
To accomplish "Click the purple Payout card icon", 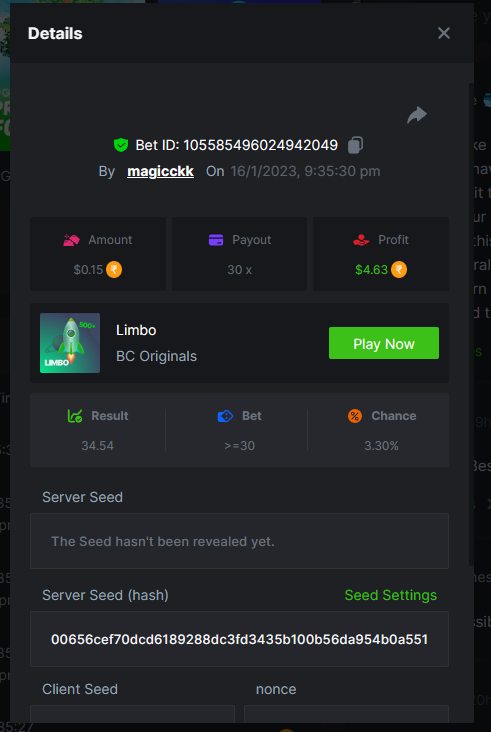I will pos(216,240).
